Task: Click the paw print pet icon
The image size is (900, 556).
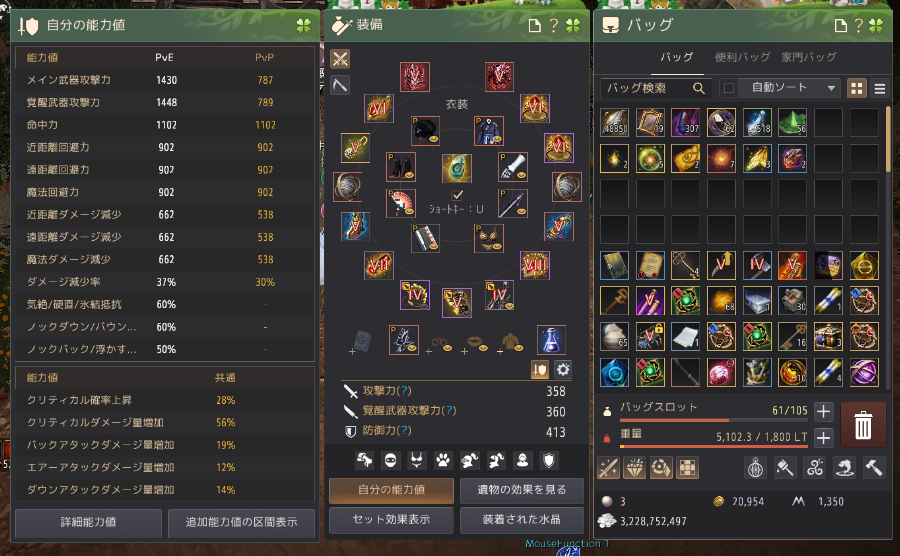Action: (443, 460)
